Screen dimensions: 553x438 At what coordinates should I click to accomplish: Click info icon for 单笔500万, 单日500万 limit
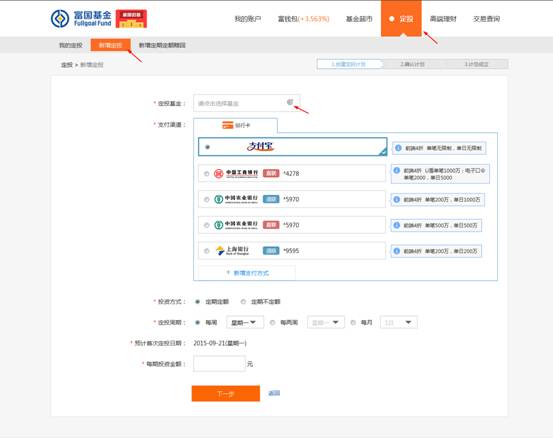[396, 225]
